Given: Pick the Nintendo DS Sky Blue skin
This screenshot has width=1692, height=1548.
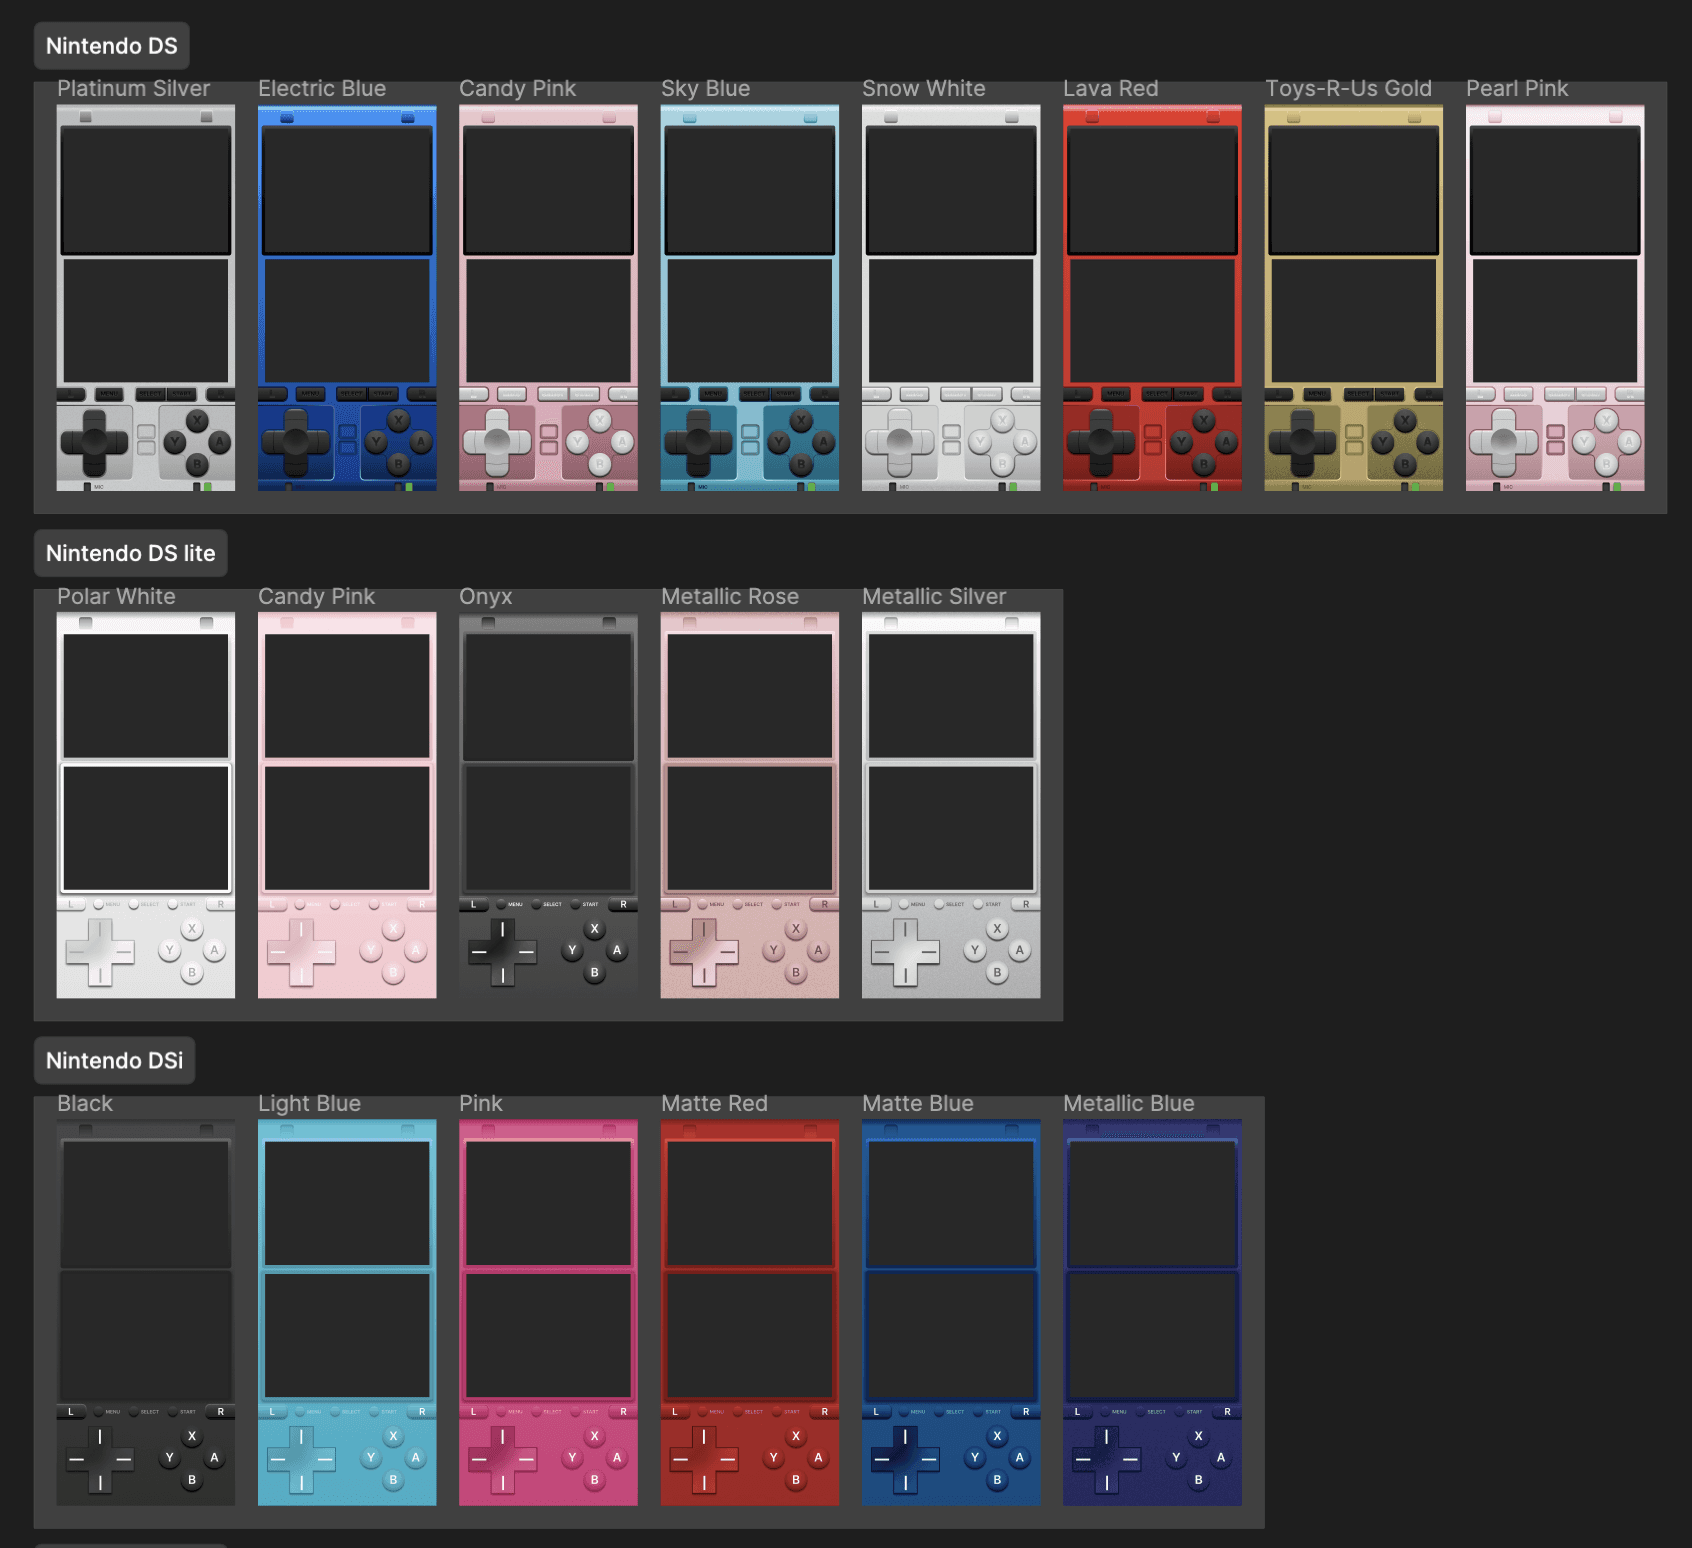Looking at the screenshot, I should (750, 298).
